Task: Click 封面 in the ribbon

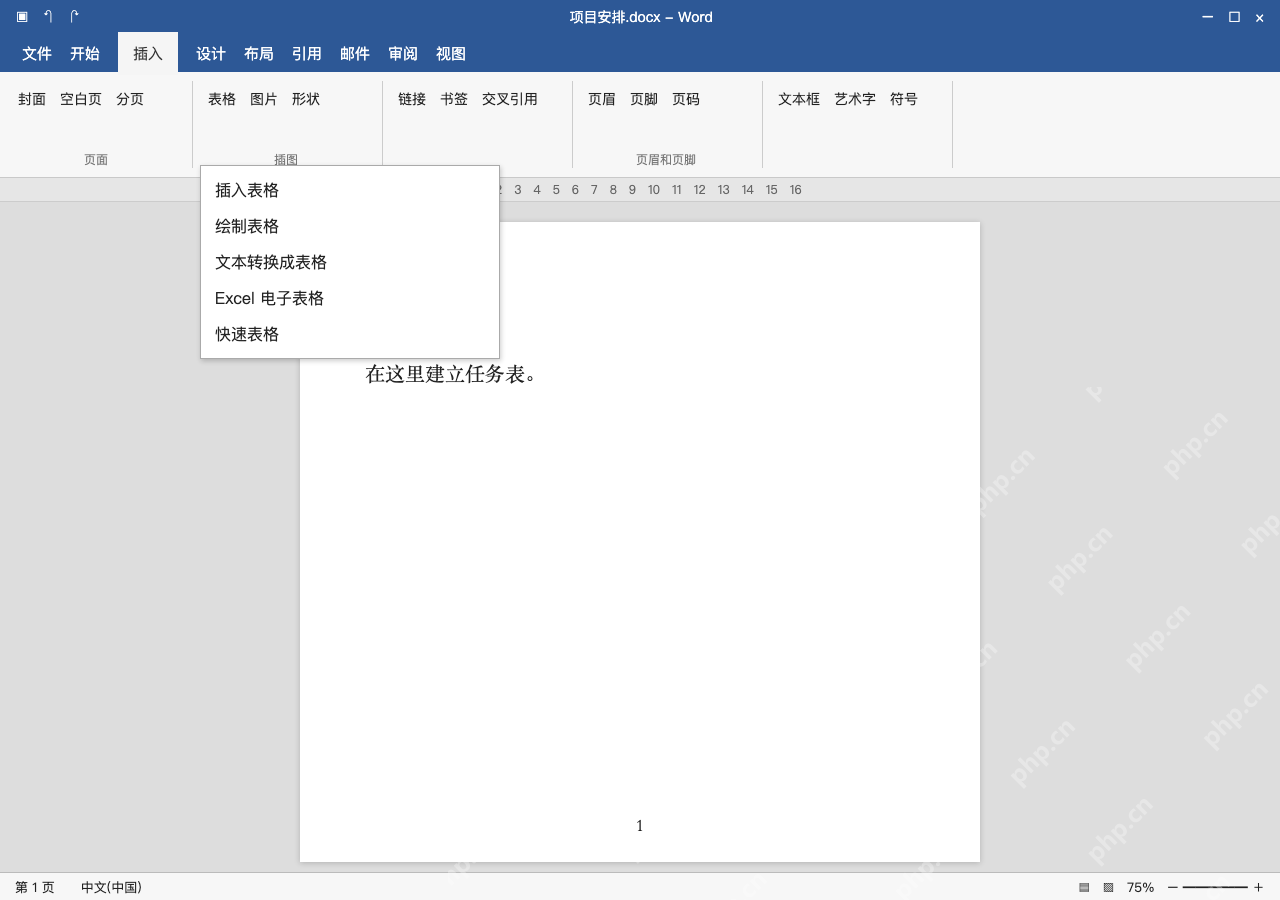Action: pyautogui.click(x=32, y=99)
